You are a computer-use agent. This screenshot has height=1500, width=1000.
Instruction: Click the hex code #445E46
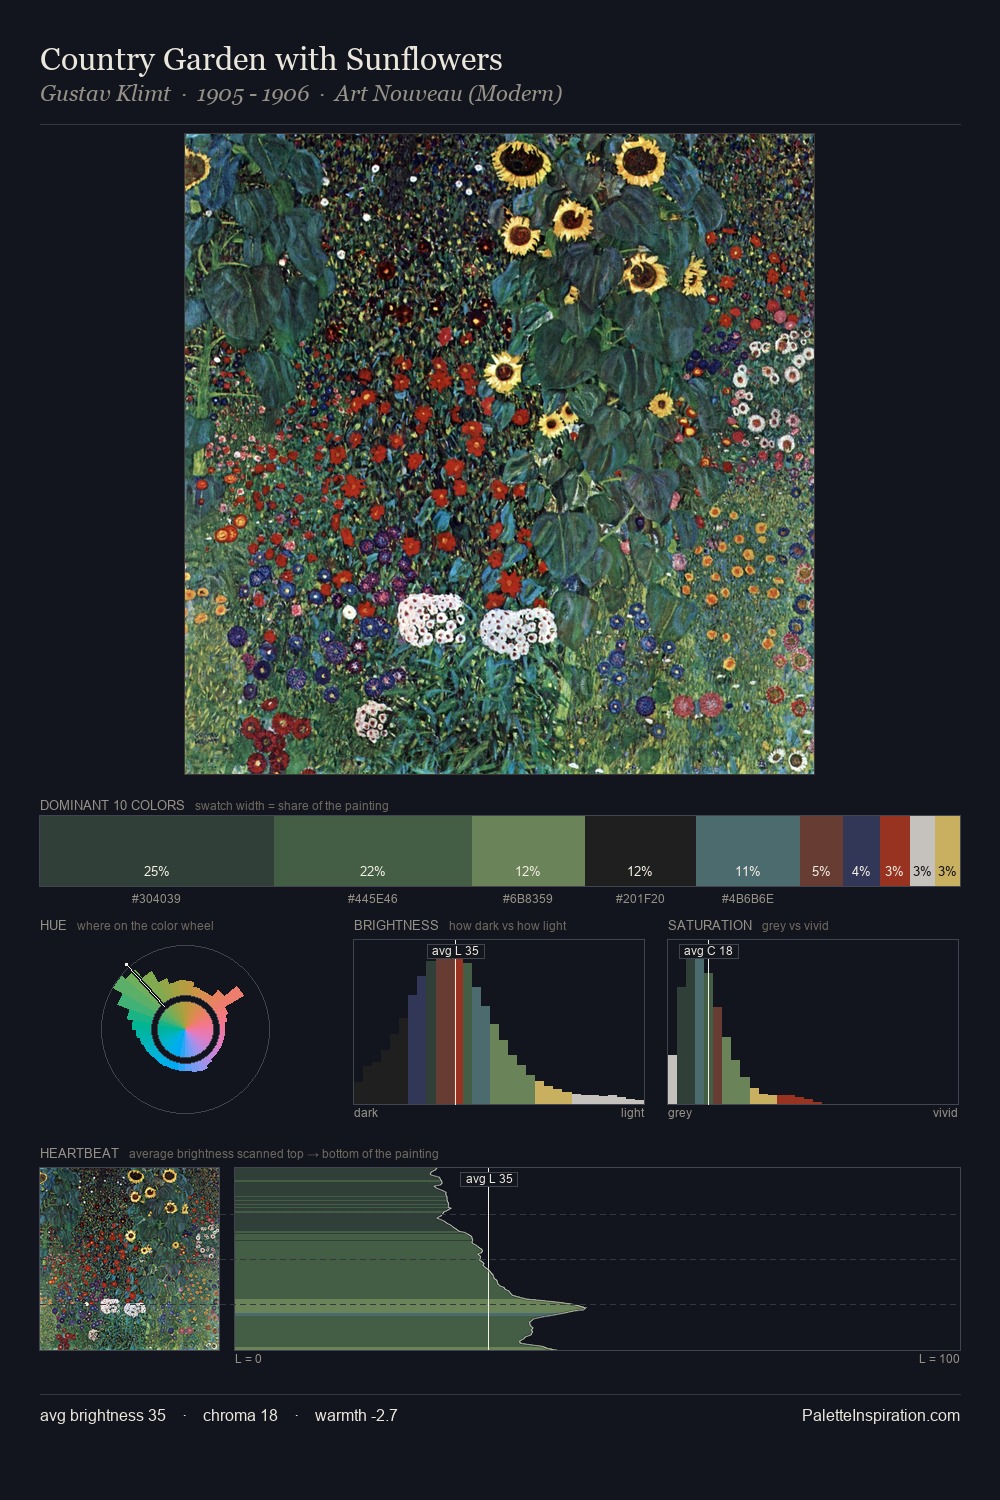tap(373, 899)
